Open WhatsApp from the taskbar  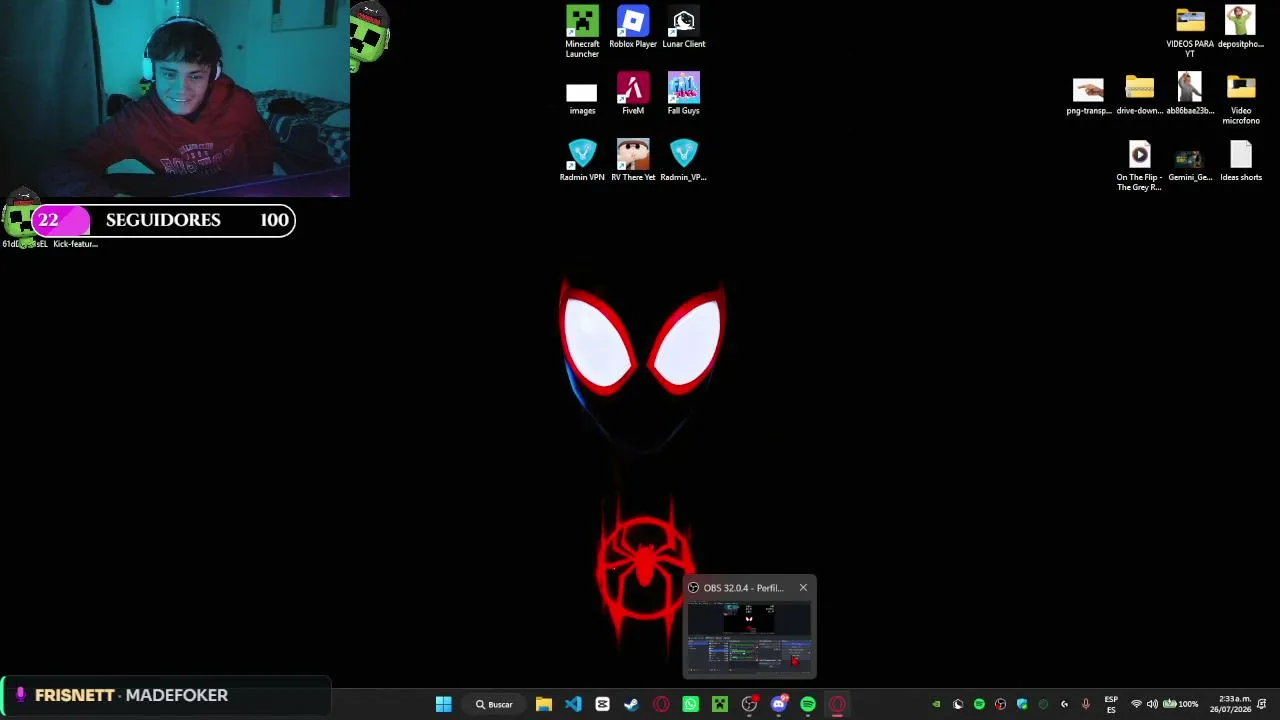(690, 704)
